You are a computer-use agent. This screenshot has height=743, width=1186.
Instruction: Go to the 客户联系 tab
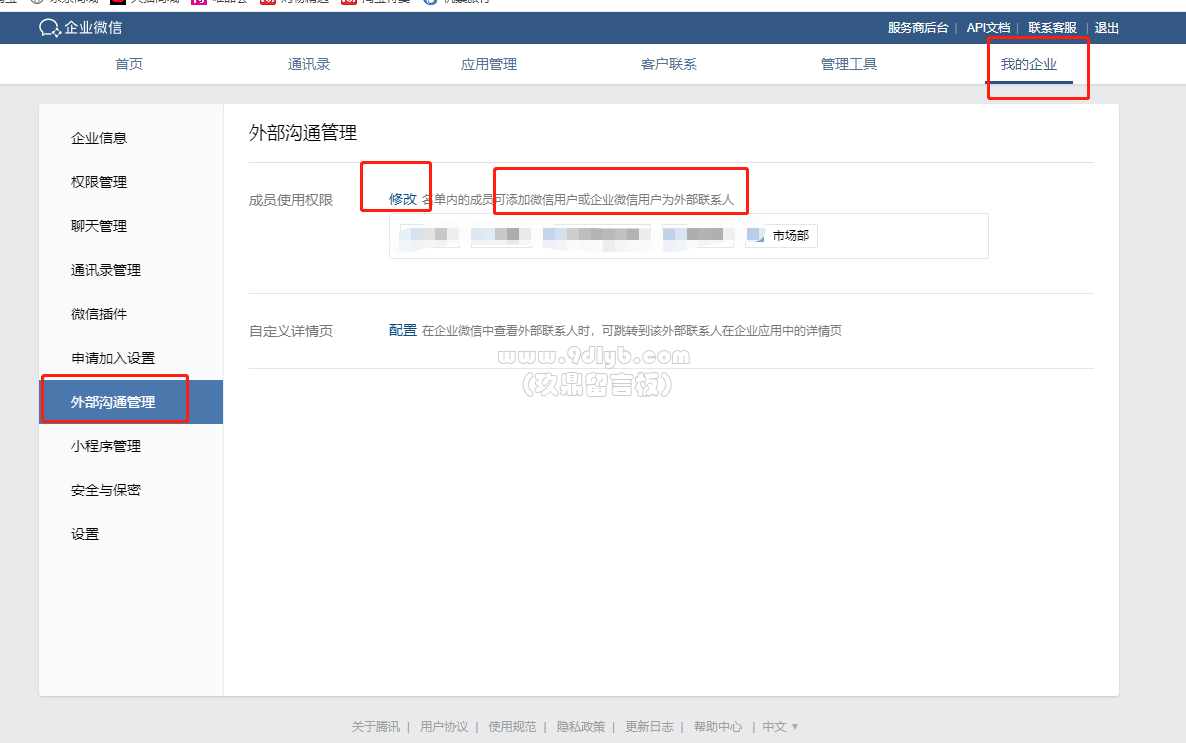click(x=669, y=64)
